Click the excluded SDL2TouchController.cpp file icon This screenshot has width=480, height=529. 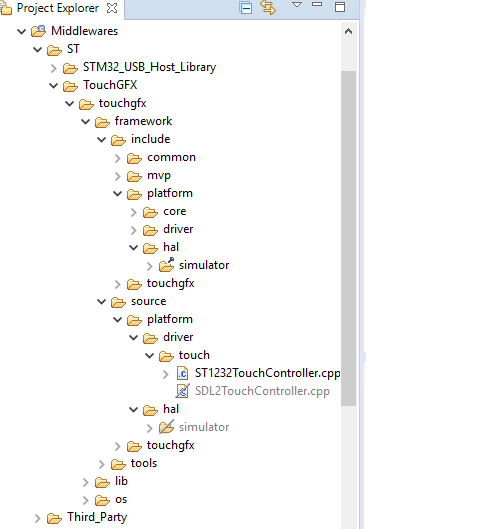pos(182,391)
